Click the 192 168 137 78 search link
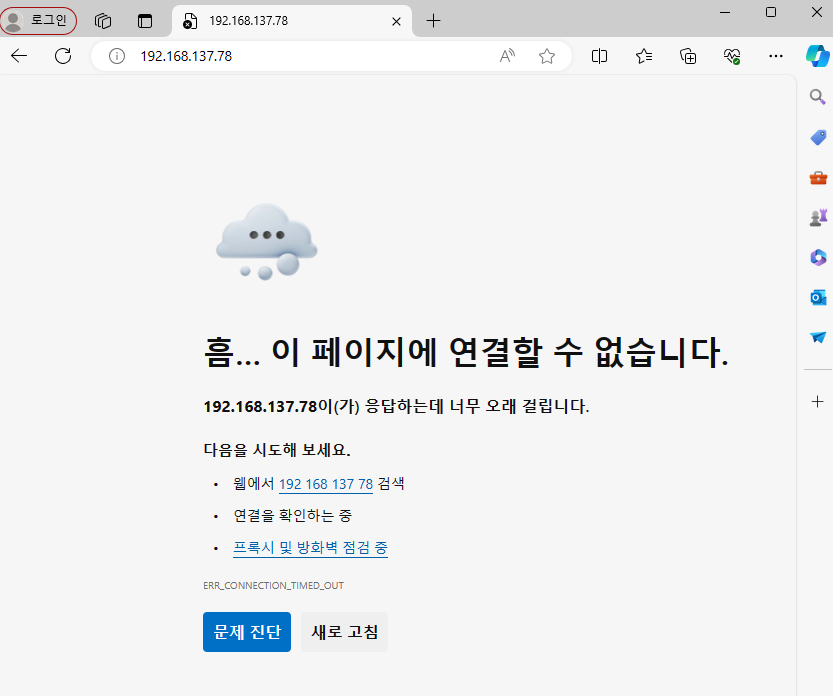 coord(326,484)
